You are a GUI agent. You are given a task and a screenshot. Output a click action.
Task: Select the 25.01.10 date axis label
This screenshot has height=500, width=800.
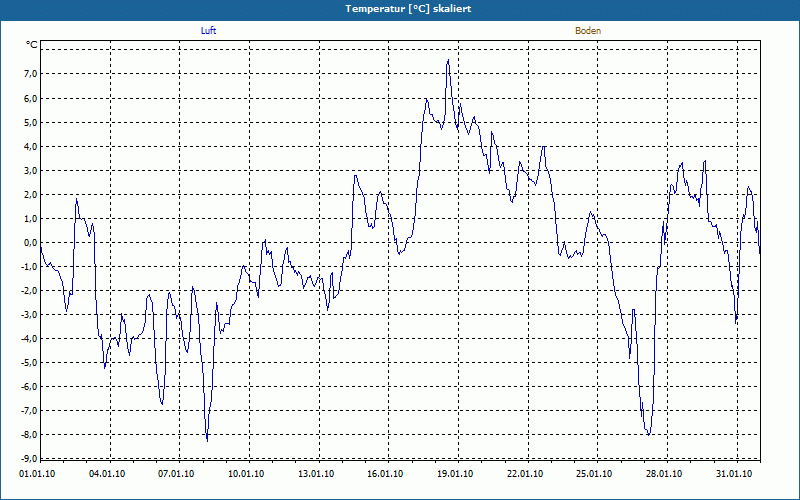pos(594,473)
